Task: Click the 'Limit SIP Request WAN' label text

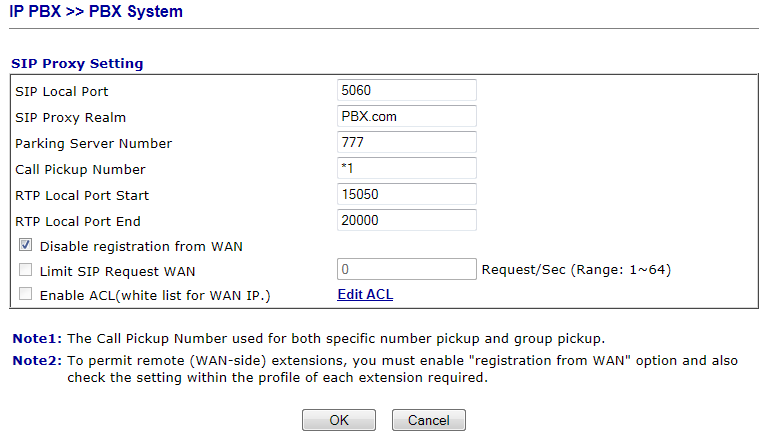Action: (117, 271)
